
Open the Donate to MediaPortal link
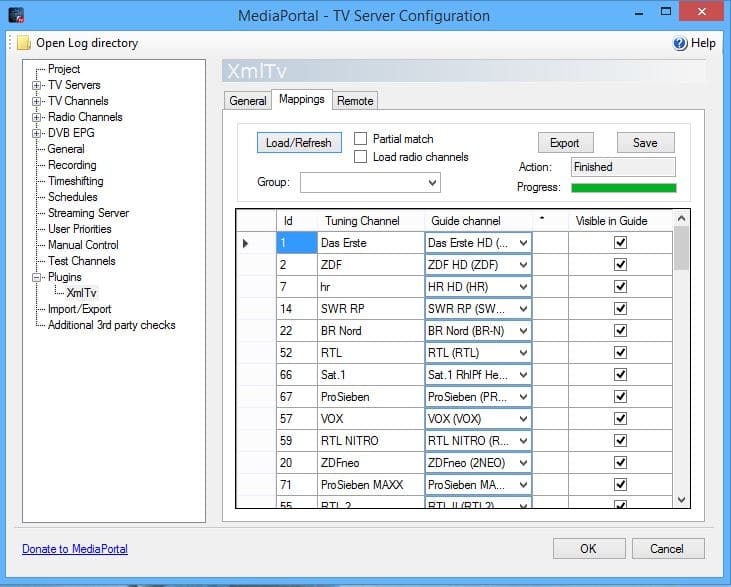tap(75, 549)
